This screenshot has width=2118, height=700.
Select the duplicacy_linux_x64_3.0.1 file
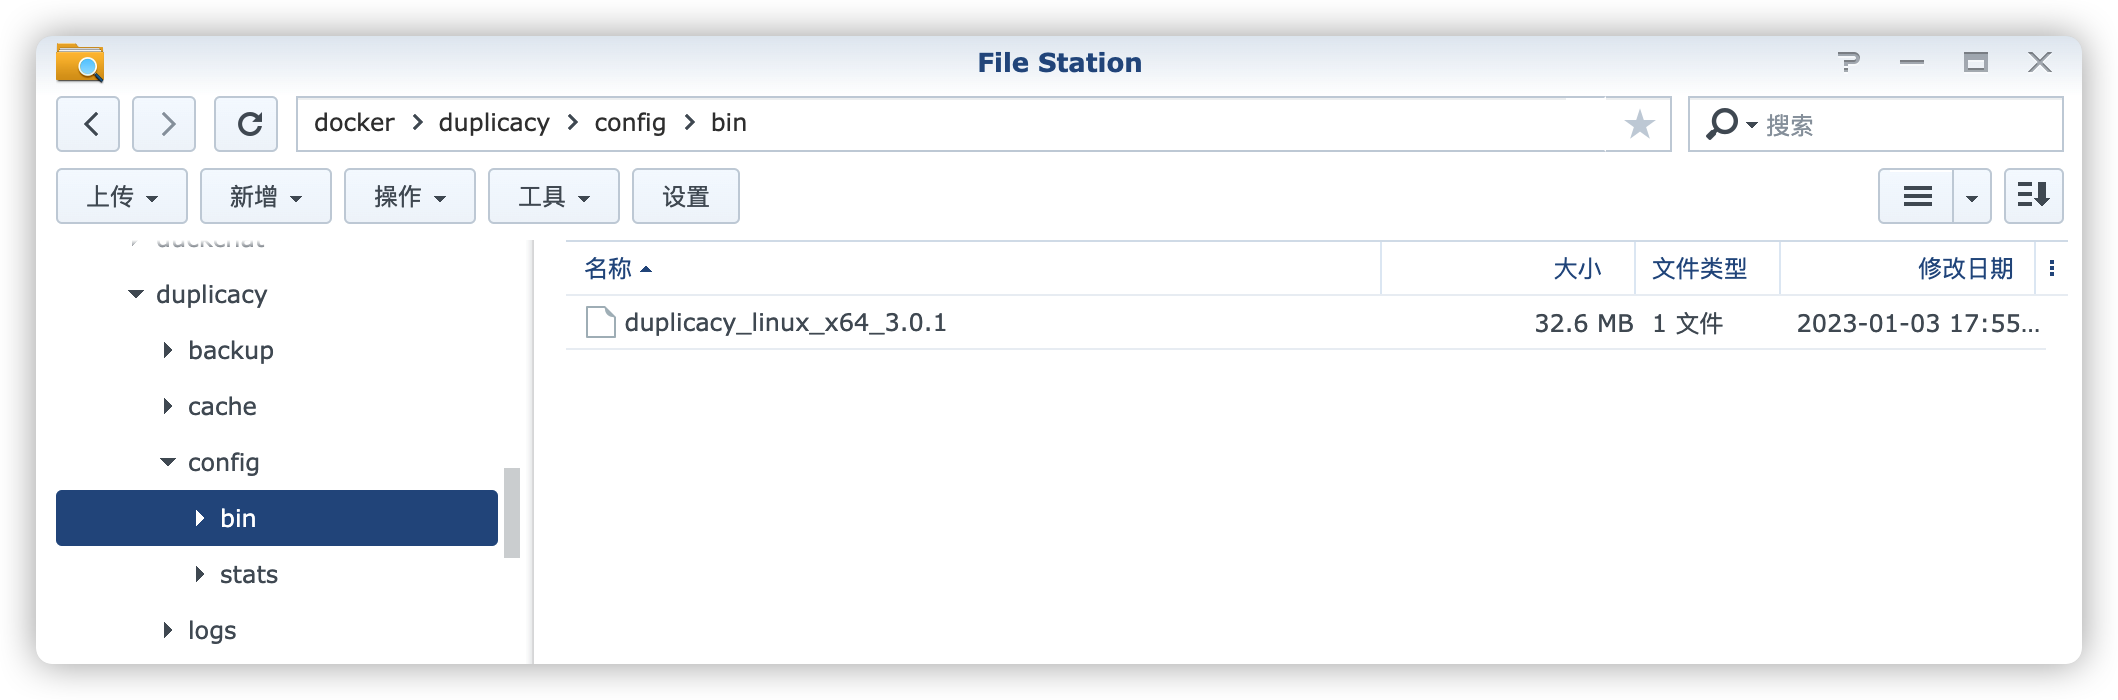coord(785,323)
